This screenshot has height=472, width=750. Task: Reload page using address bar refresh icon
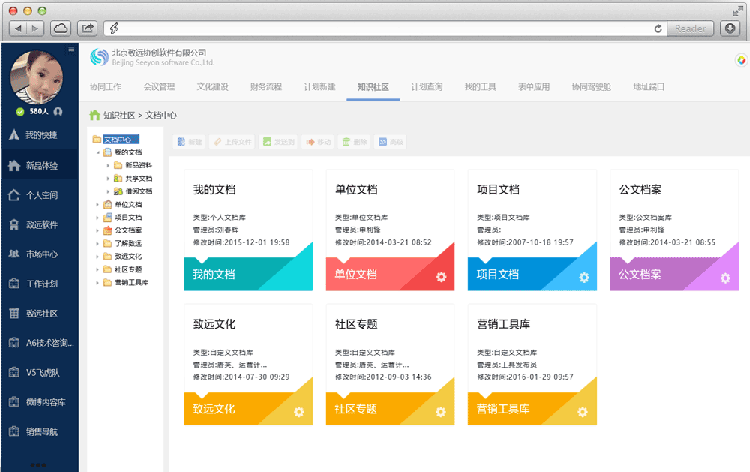(658, 27)
